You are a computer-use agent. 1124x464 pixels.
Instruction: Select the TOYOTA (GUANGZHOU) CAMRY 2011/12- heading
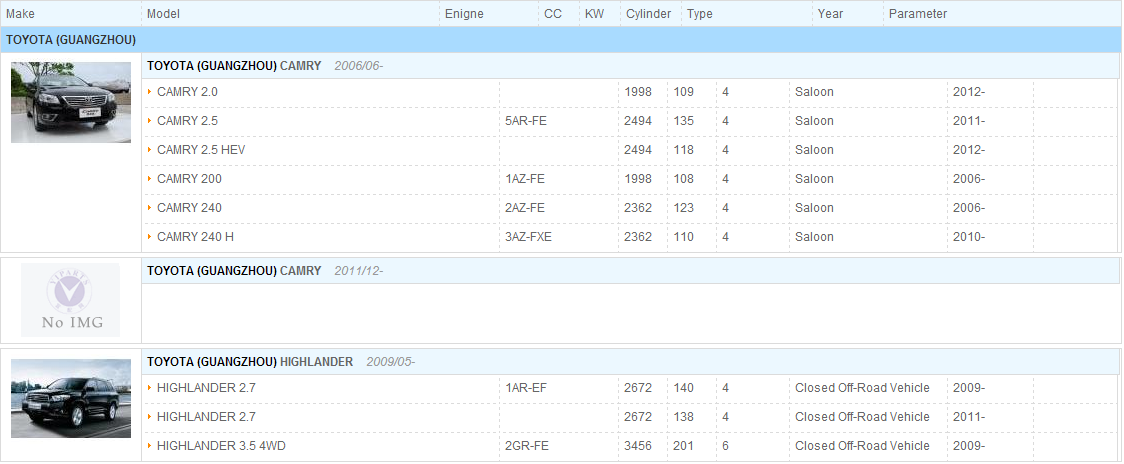click(265, 271)
